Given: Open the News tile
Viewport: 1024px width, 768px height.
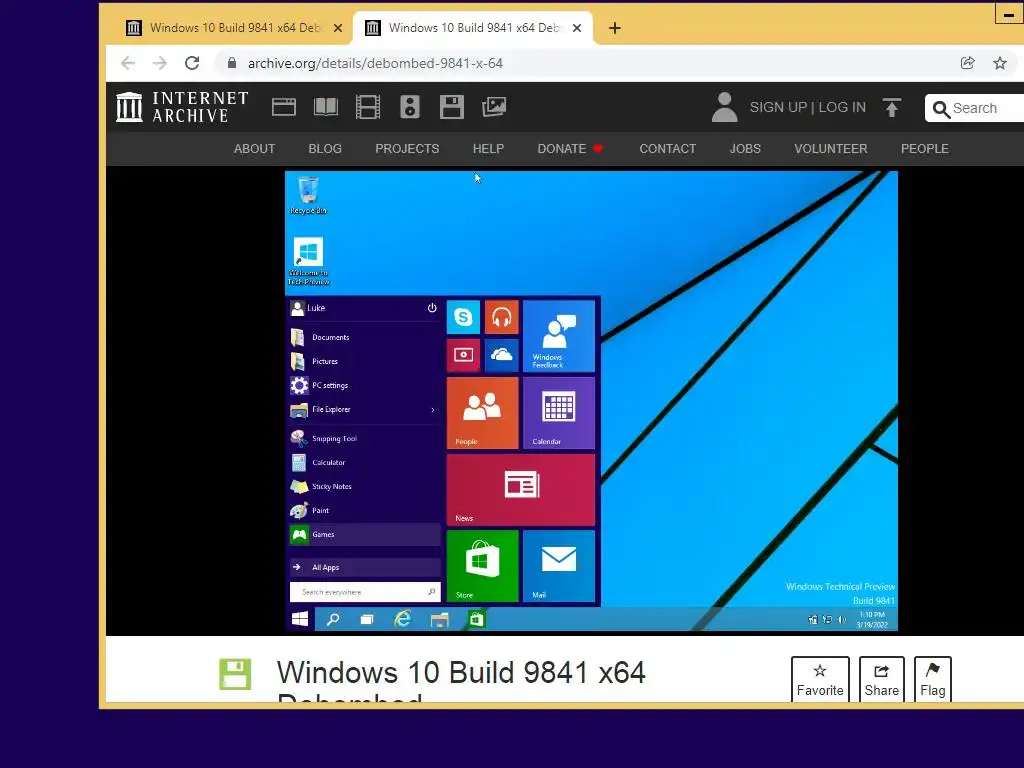Looking at the screenshot, I should 520,490.
